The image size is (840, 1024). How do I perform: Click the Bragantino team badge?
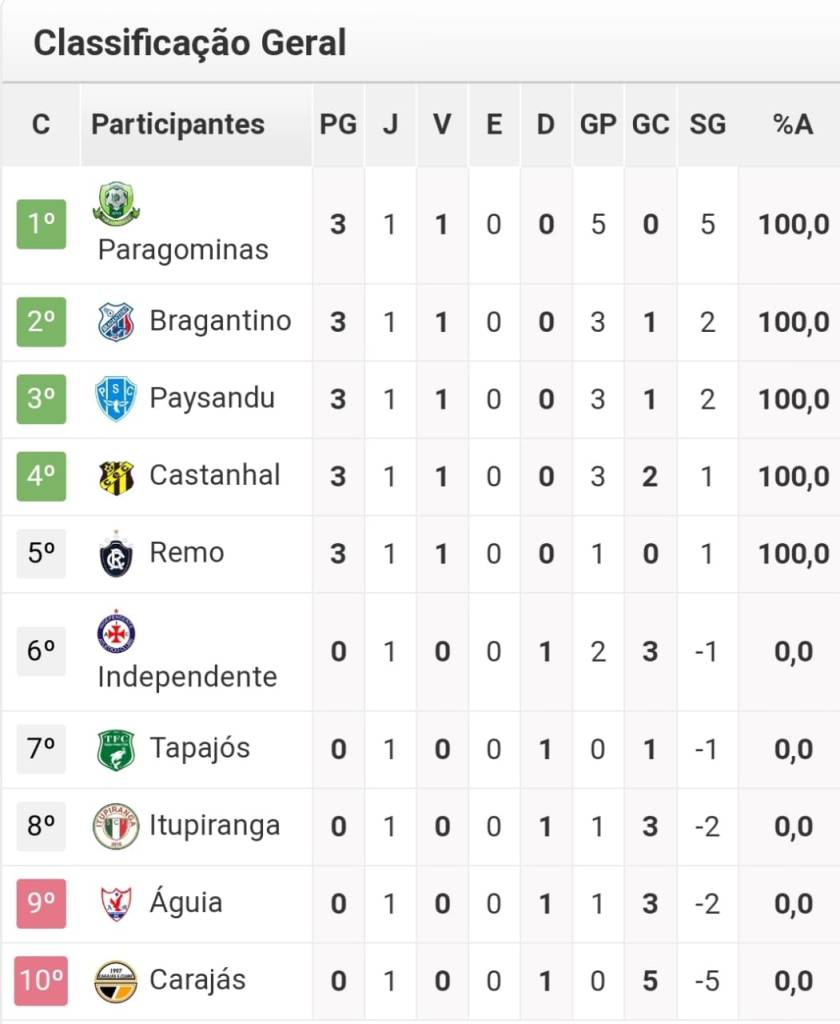(116, 321)
